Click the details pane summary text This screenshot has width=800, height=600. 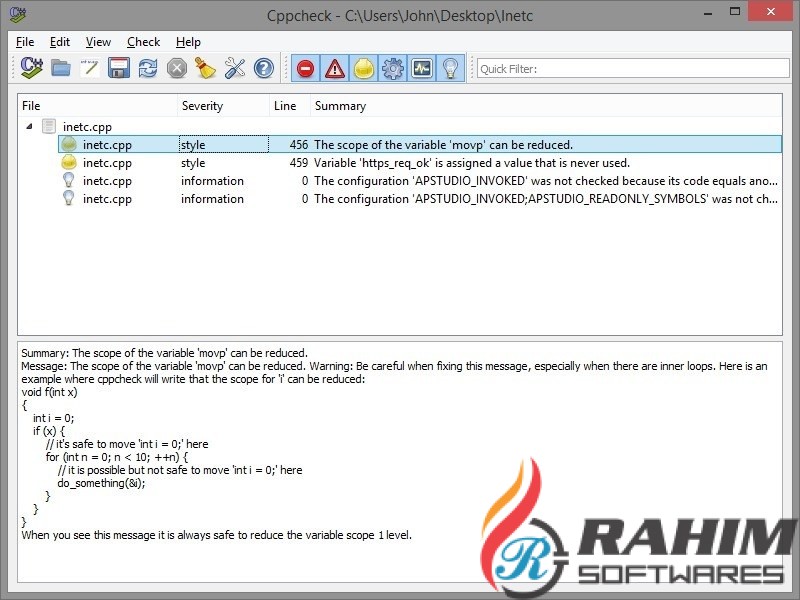tap(164, 353)
